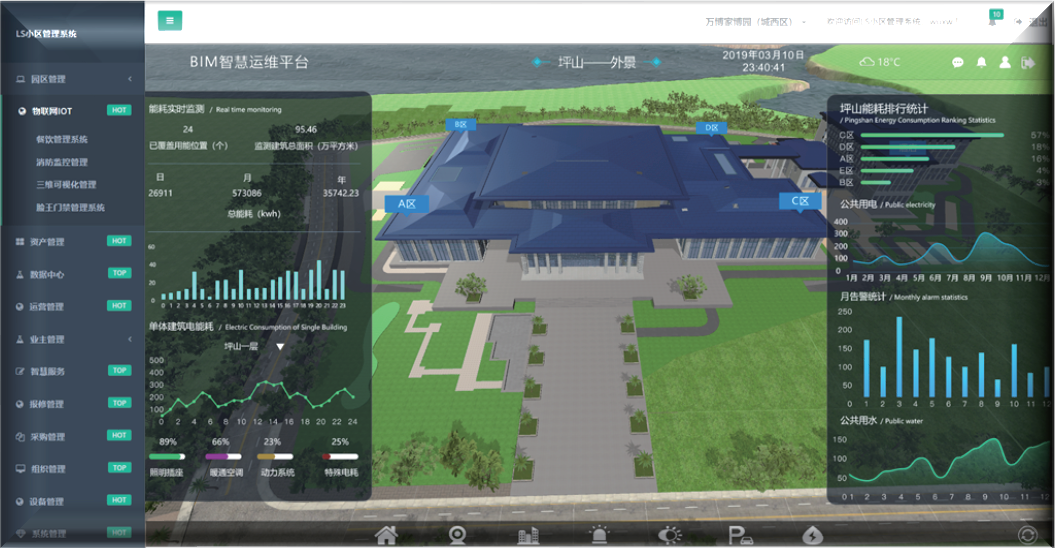Open 消防监控管理 in the sidebar

tap(62, 162)
